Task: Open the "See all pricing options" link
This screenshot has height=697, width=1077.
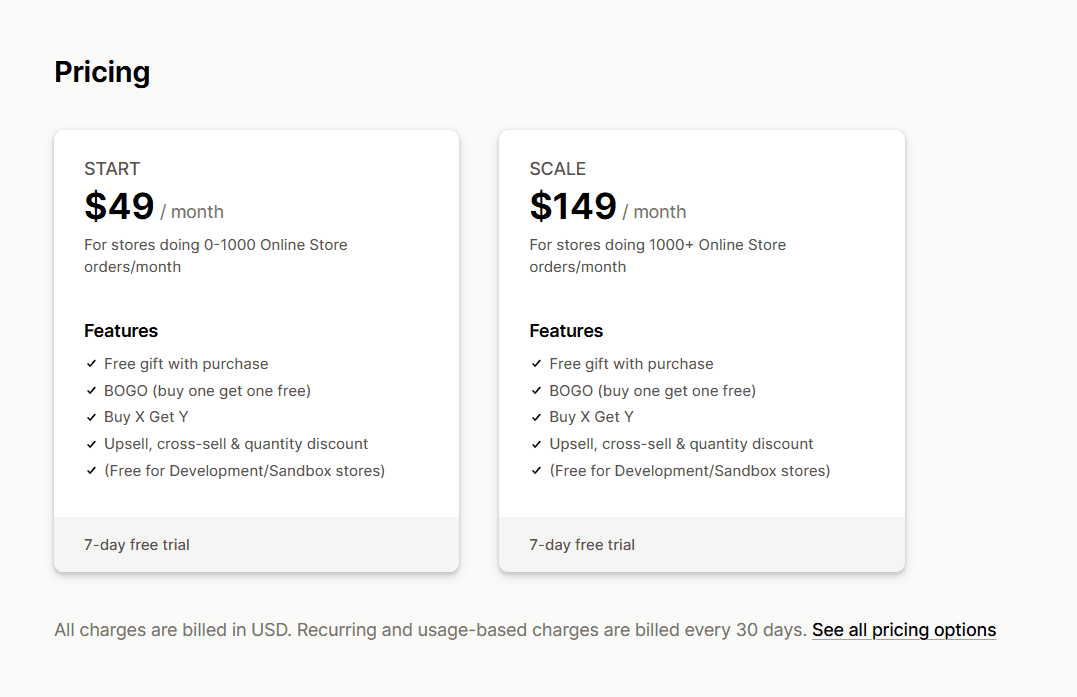Action: point(903,630)
